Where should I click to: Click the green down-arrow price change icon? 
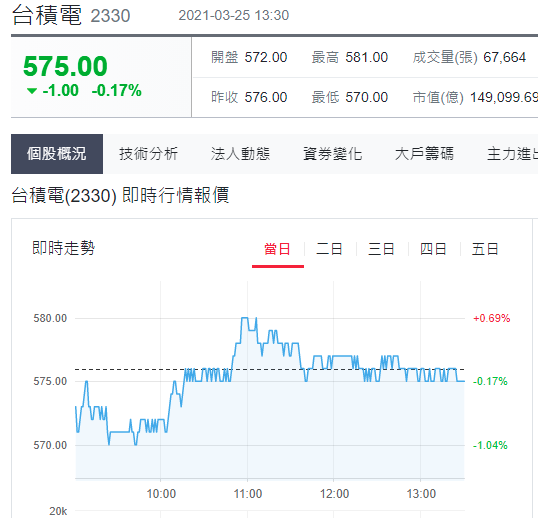32,91
